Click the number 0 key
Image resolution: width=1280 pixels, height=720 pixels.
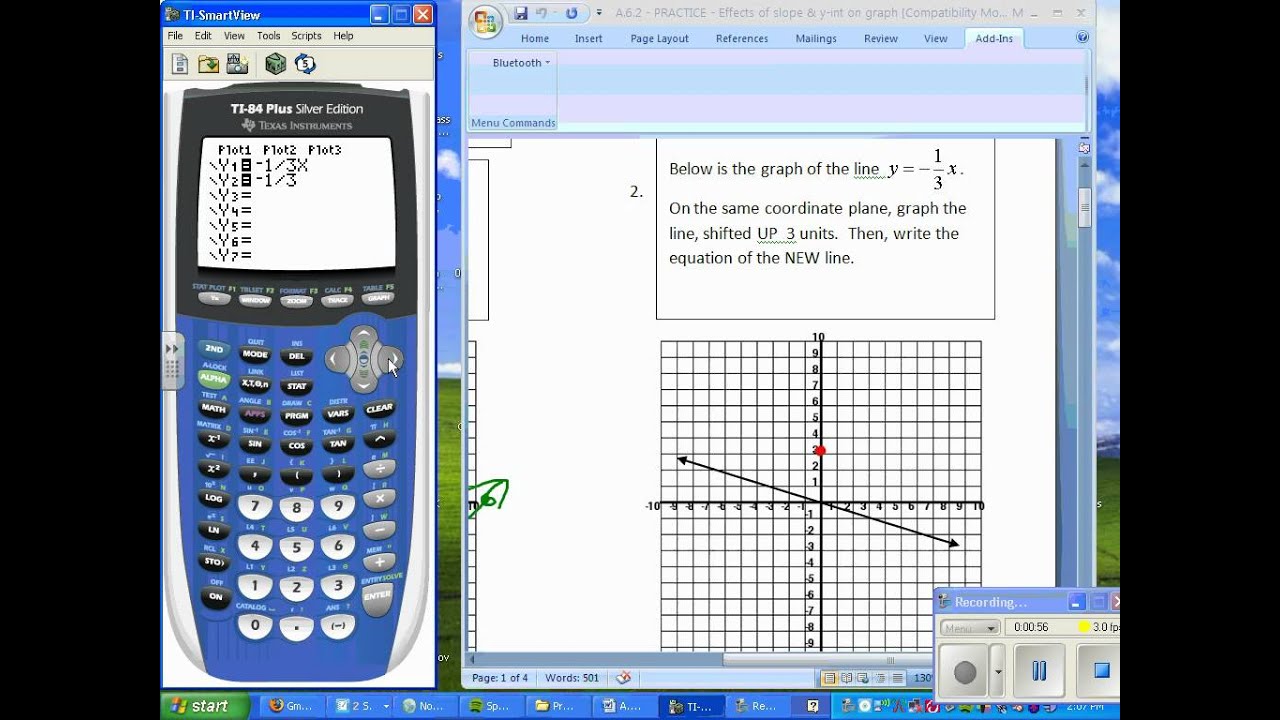coord(255,625)
